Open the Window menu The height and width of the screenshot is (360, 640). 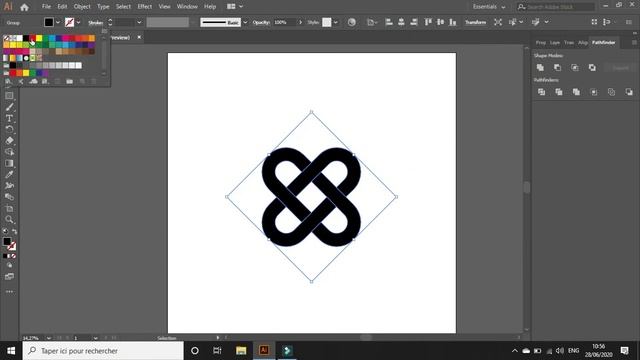click(187, 7)
